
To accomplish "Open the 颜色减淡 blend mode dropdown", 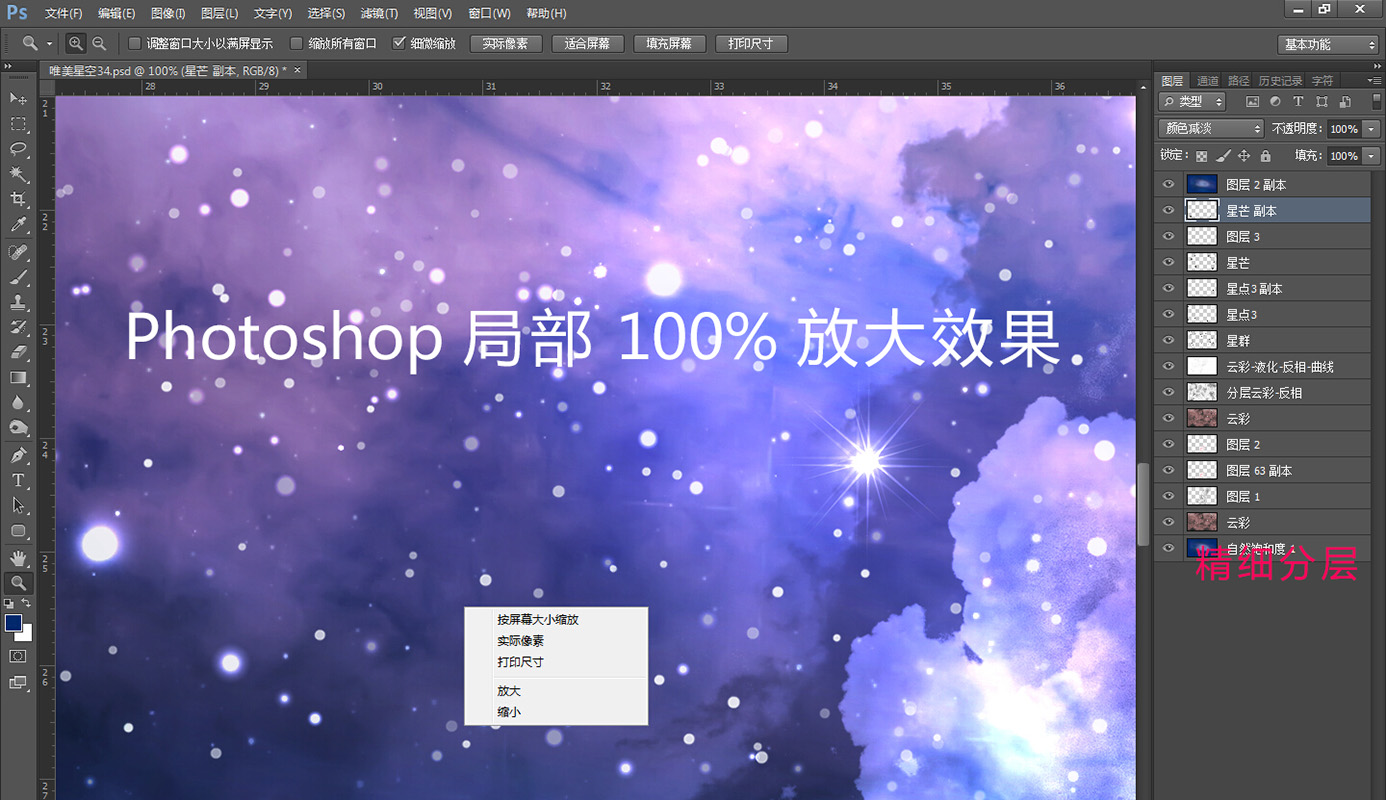I will pos(1211,129).
